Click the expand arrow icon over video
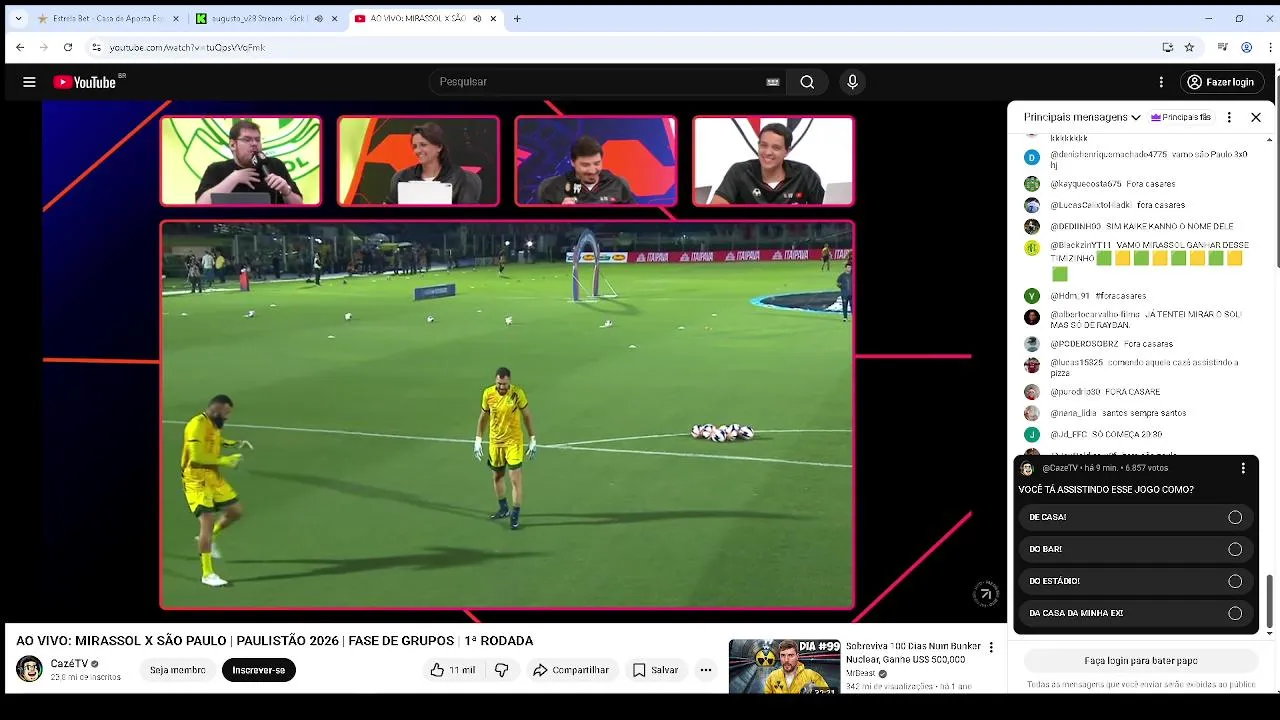1280x720 pixels. pos(985,594)
